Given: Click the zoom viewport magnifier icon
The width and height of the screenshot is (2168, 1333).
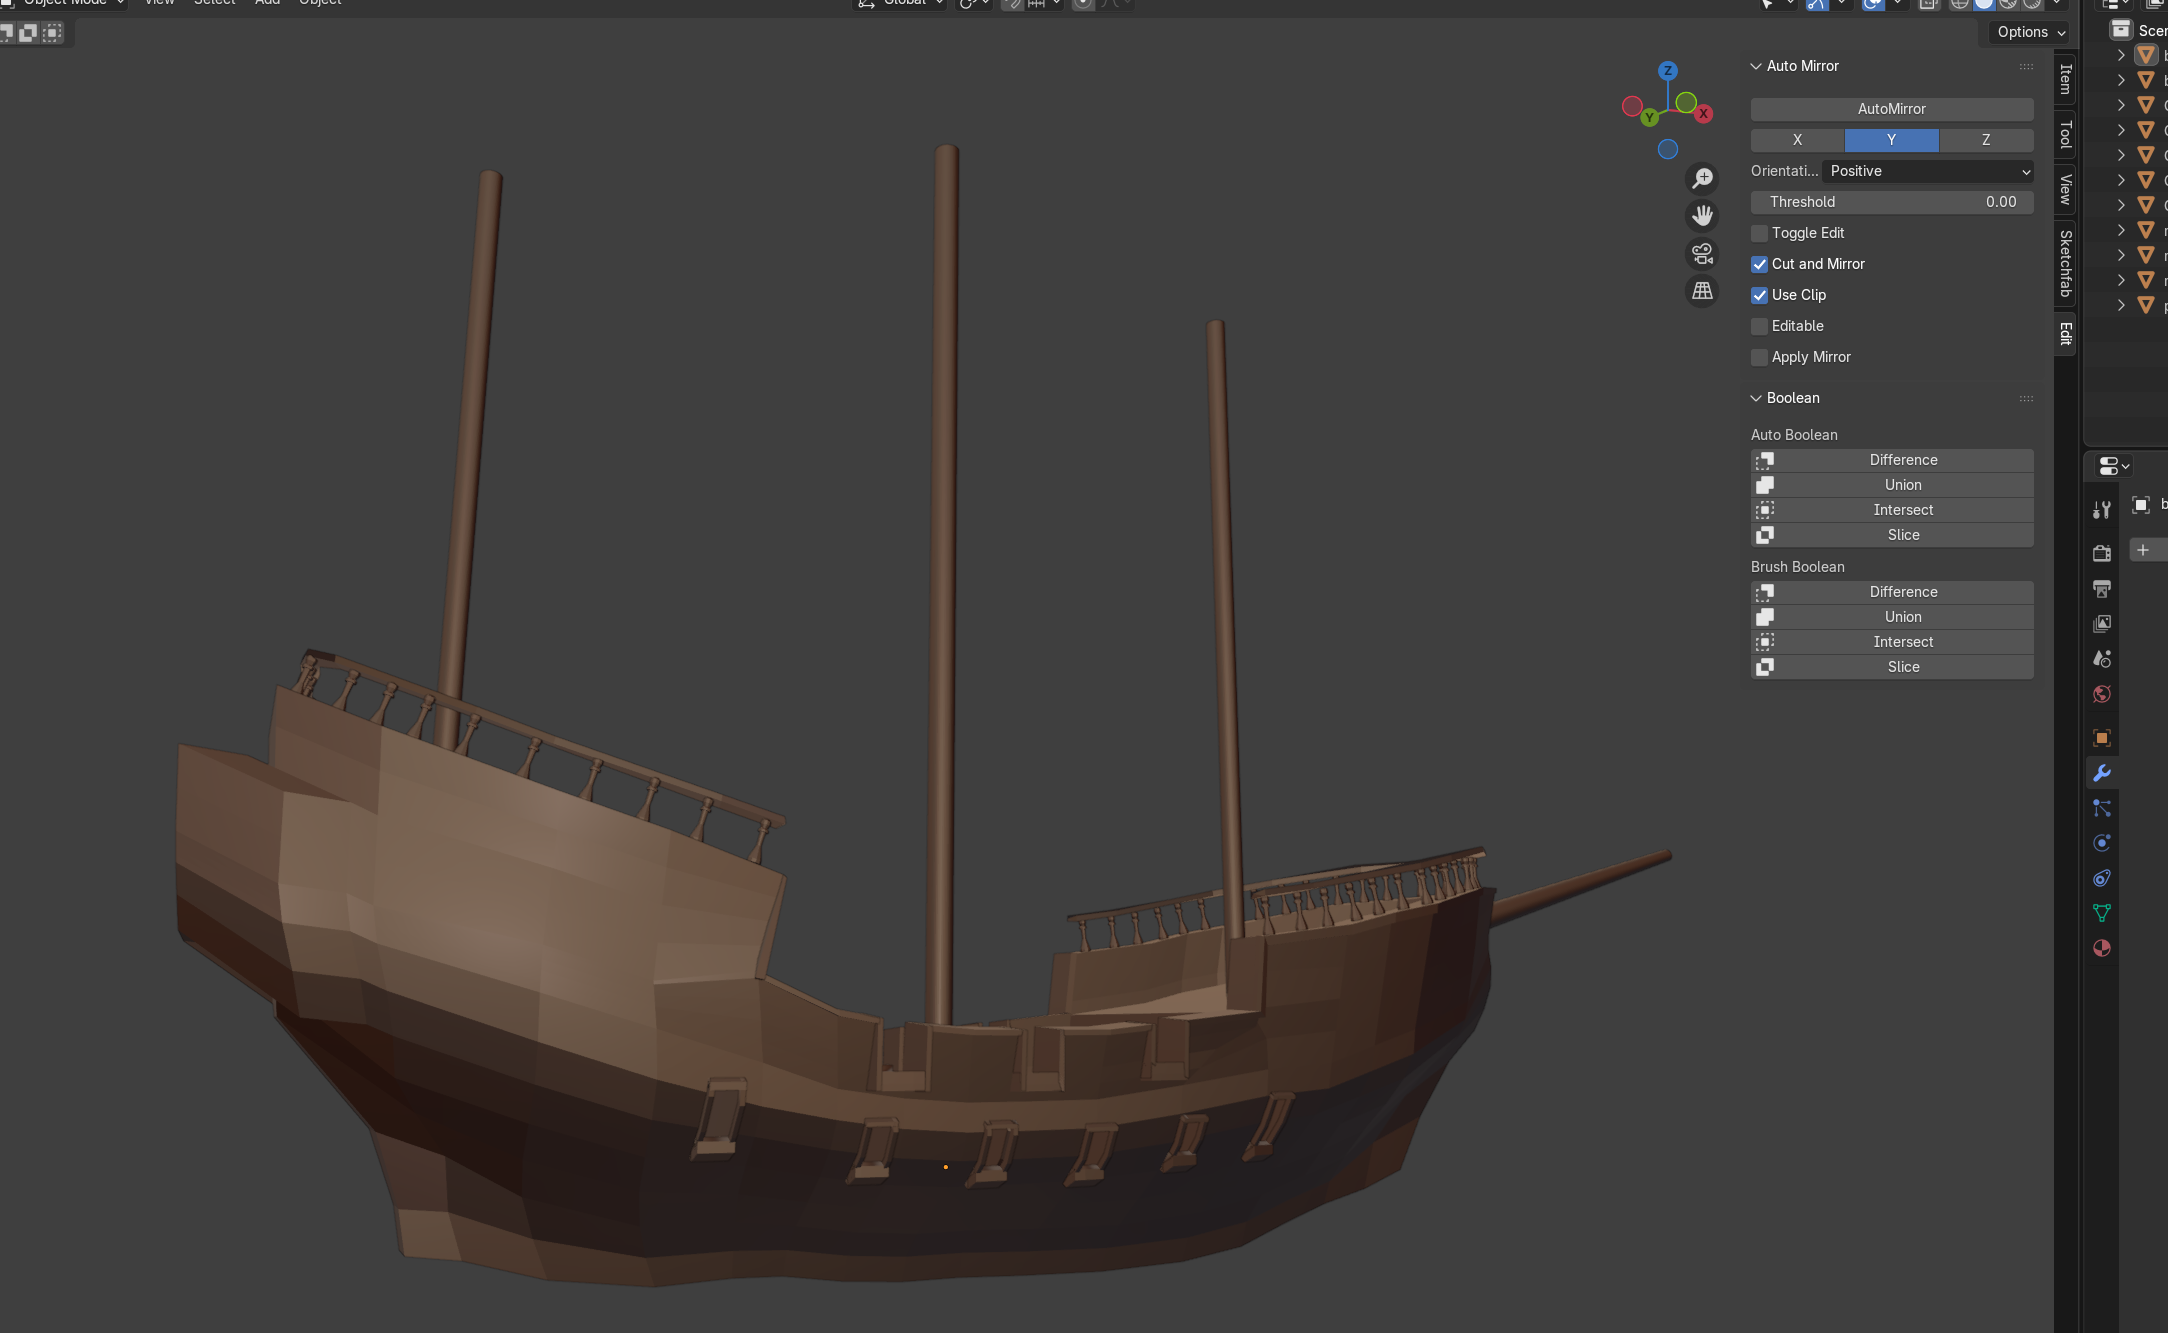Looking at the screenshot, I should point(1701,178).
